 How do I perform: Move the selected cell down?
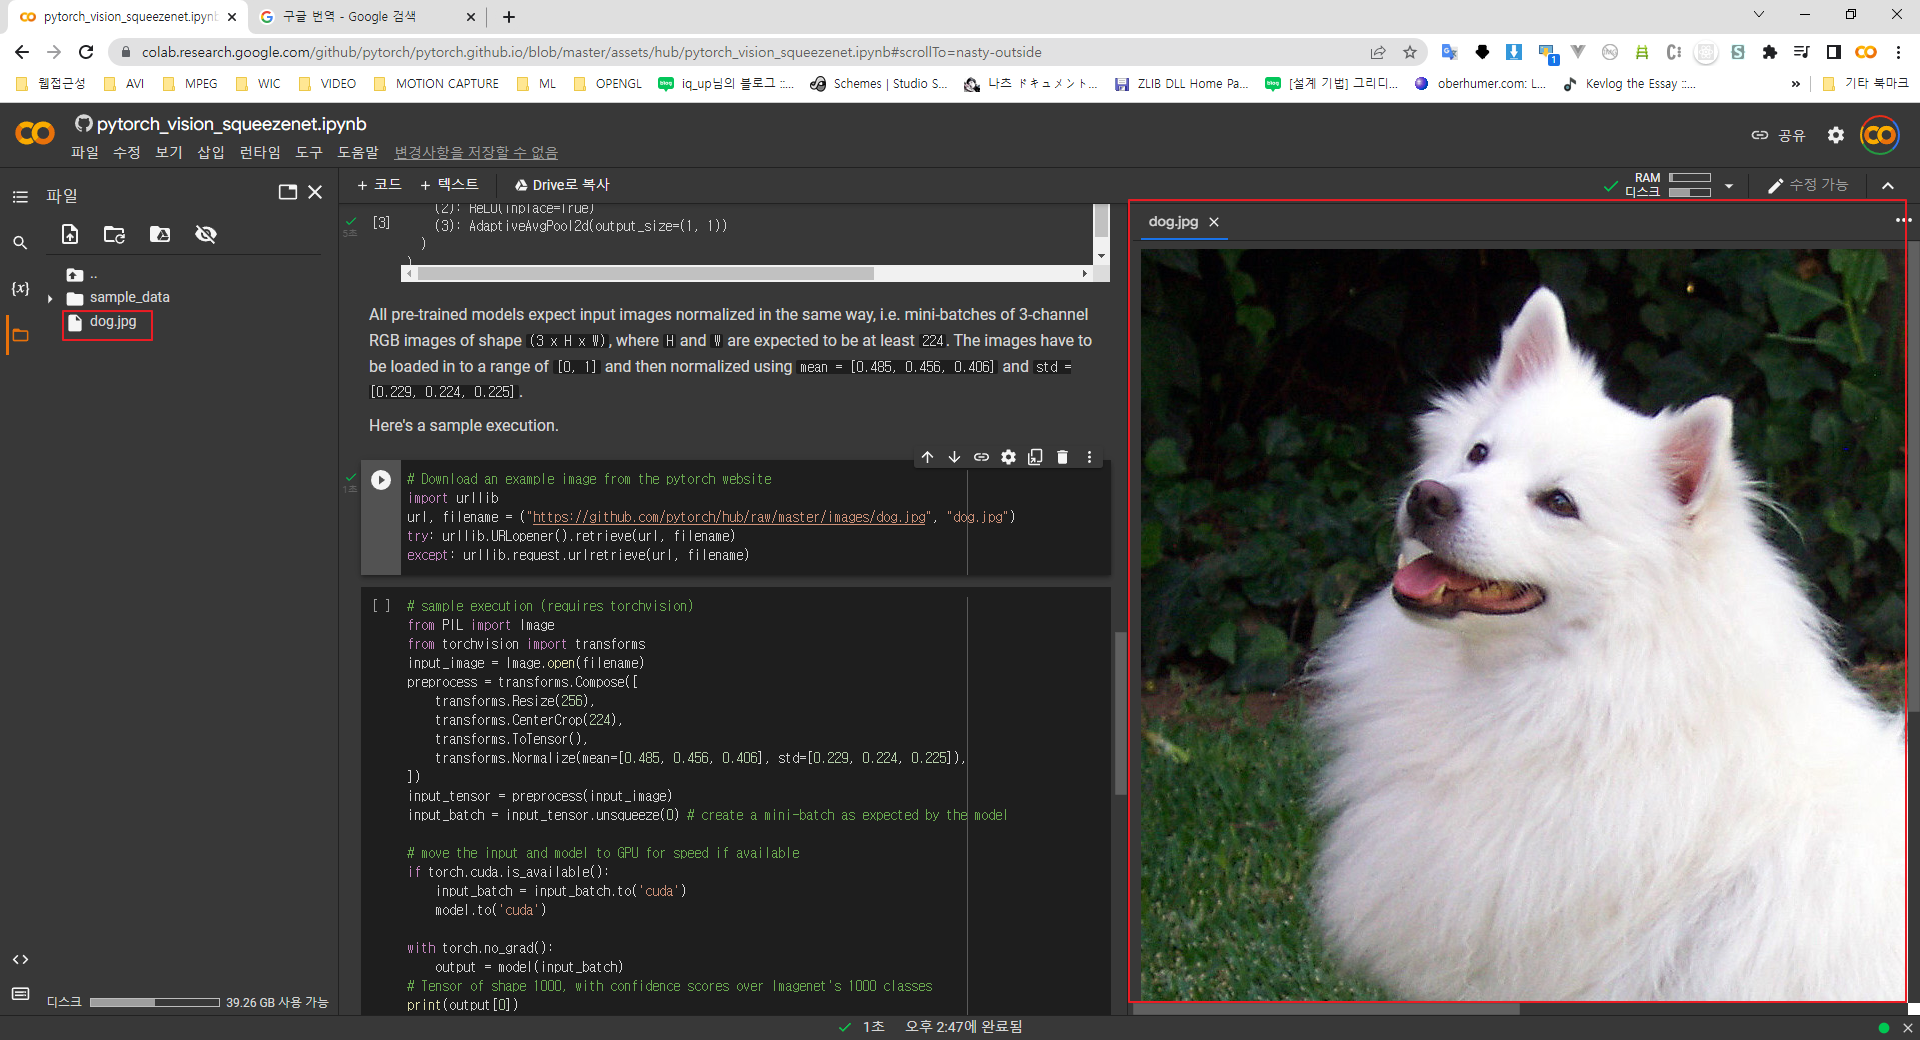pos(955,457)
